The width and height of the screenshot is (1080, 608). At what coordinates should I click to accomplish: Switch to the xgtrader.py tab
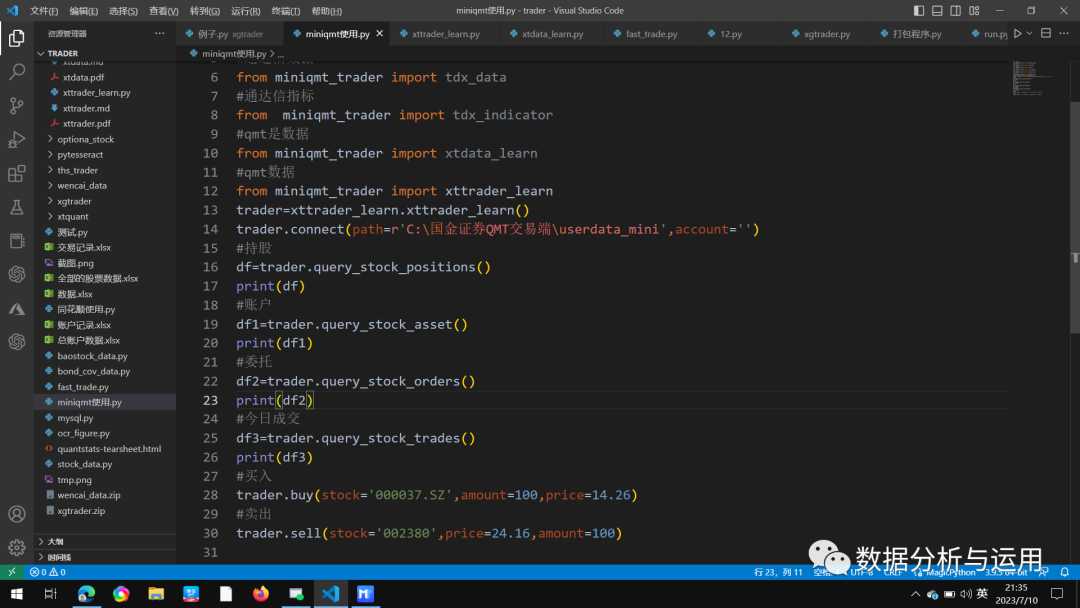826,34
